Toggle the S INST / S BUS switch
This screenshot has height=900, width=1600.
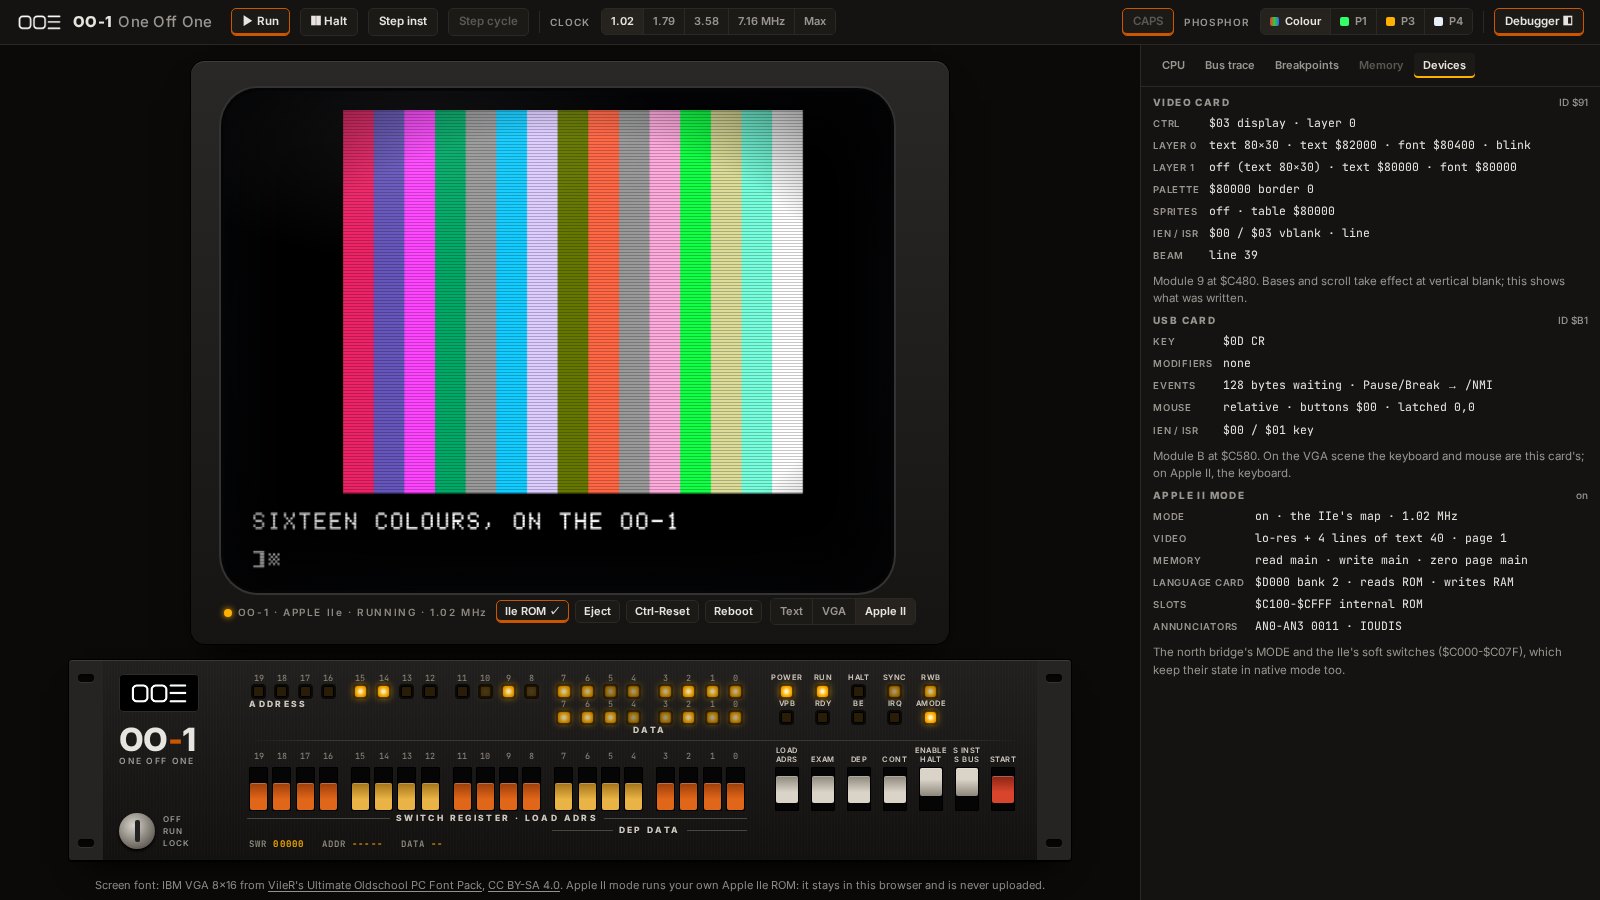point(967,789)
